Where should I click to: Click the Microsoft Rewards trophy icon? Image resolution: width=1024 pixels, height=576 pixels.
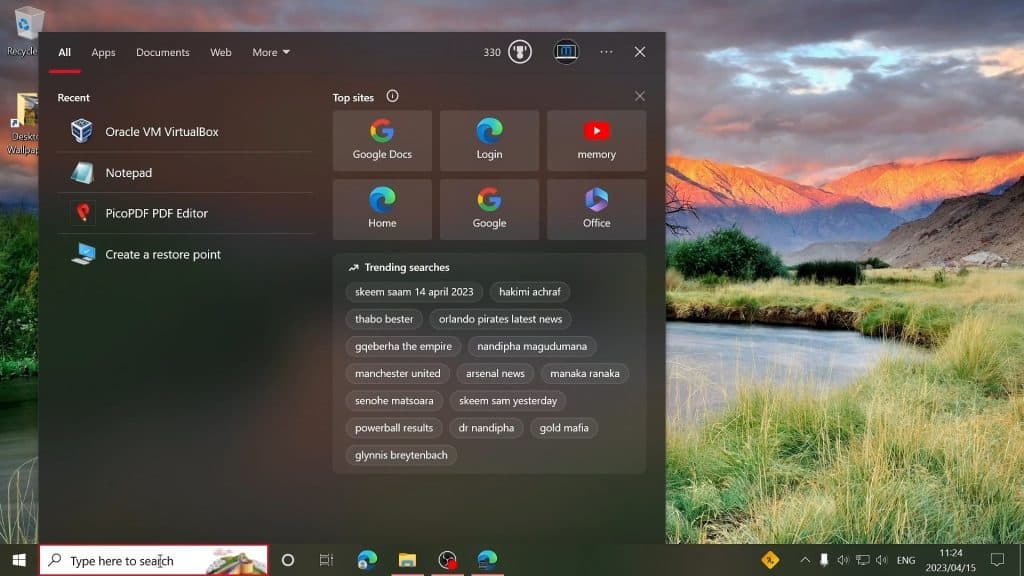click(518, 51)
